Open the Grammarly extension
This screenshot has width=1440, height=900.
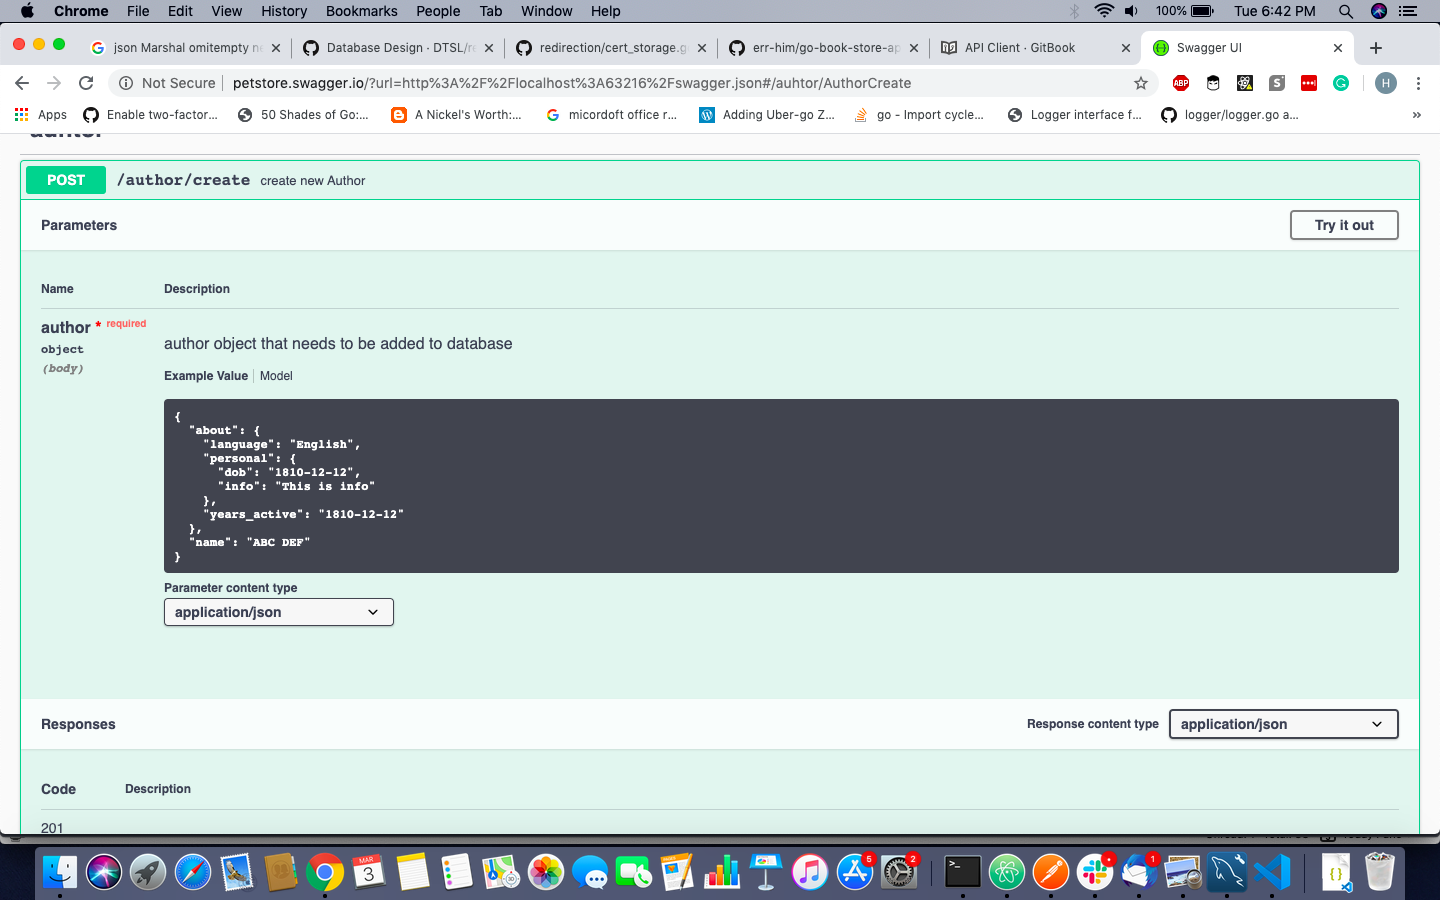[1340, 83]
